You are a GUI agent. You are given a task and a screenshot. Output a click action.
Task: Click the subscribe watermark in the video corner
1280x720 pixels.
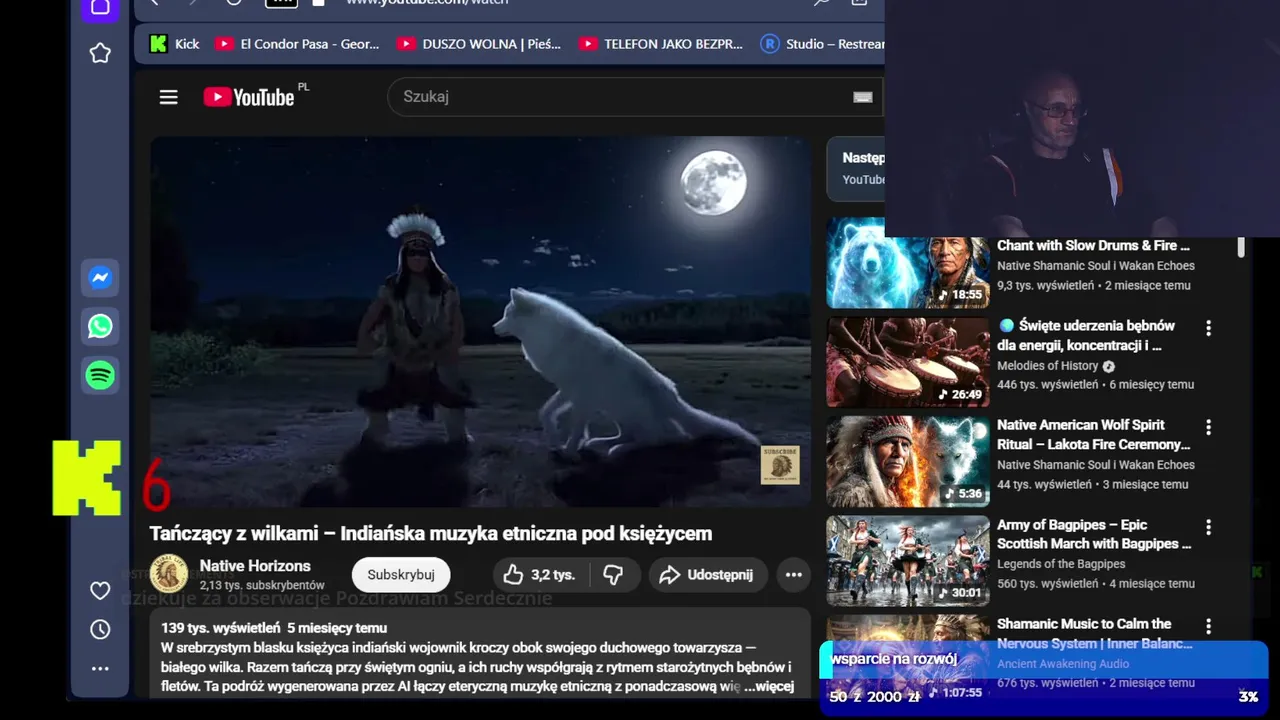pyautogui.click(x=780, y=465)
